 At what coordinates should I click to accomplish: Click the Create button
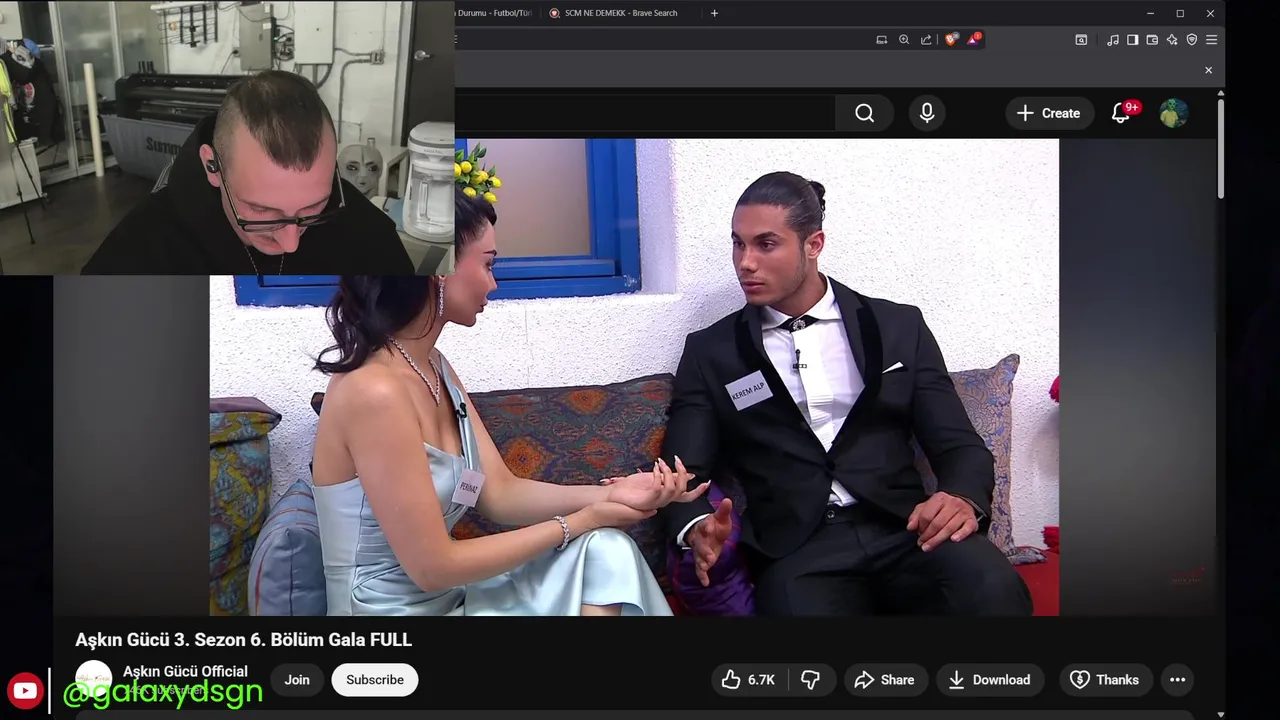(1048, 113)
